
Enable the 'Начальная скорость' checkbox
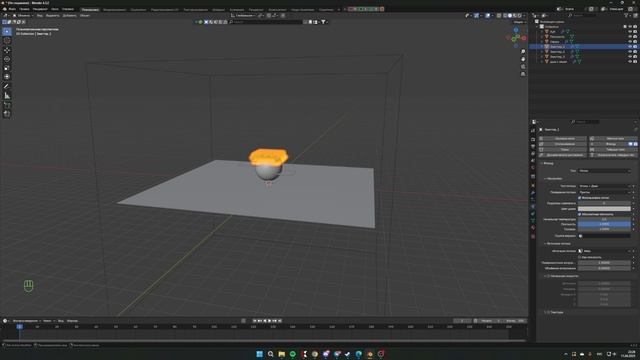pyautogui.click(x=549, y=276)
